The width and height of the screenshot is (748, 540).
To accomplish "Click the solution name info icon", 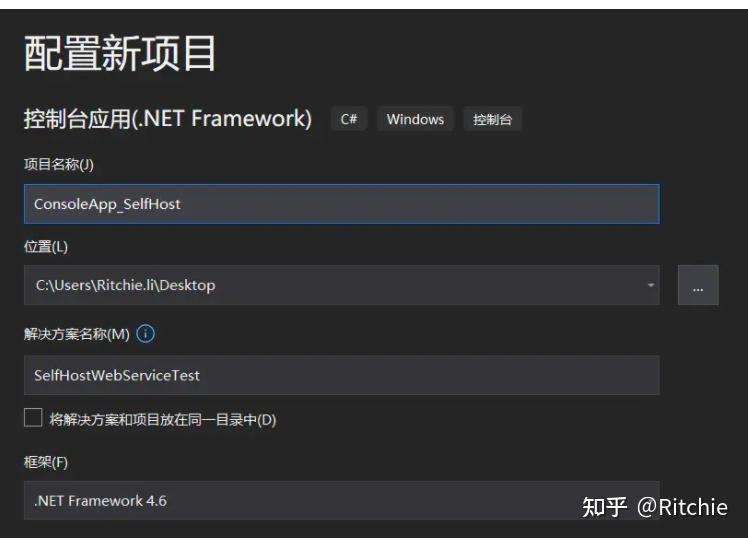I will (x=145, y=333).
